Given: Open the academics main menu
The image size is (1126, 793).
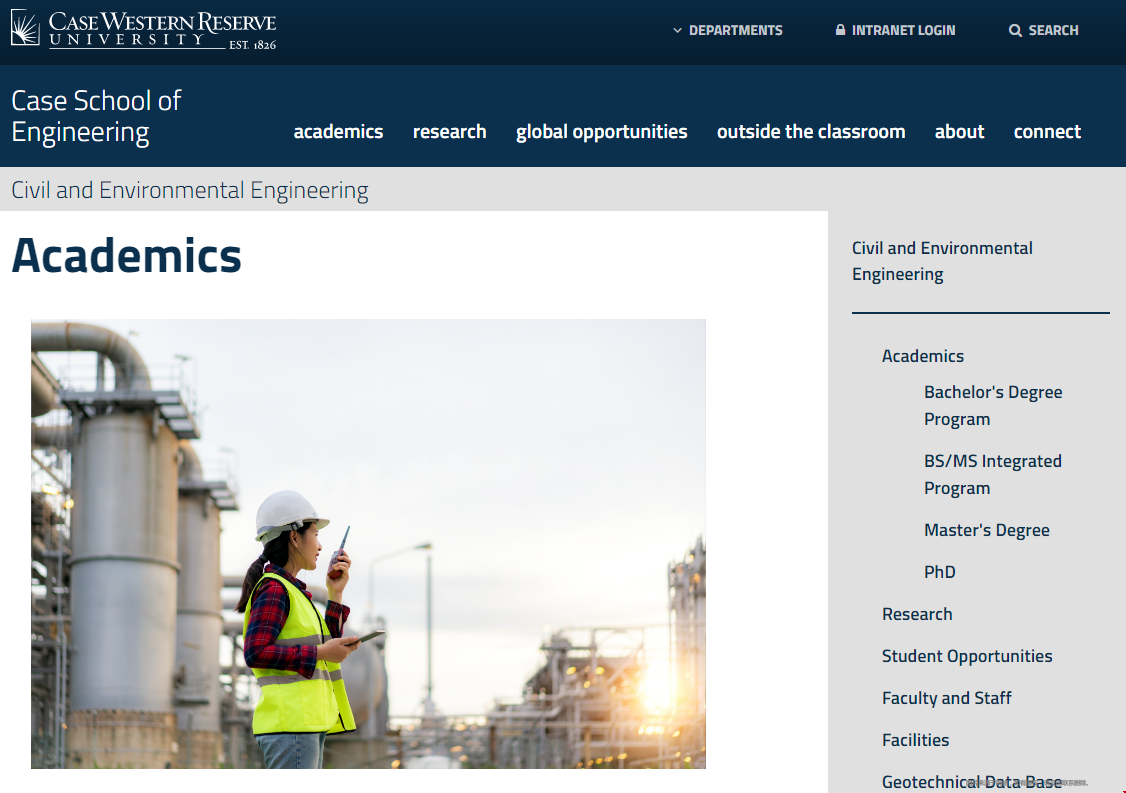Looking at the screenshot, I should click(x=338, y=132).
